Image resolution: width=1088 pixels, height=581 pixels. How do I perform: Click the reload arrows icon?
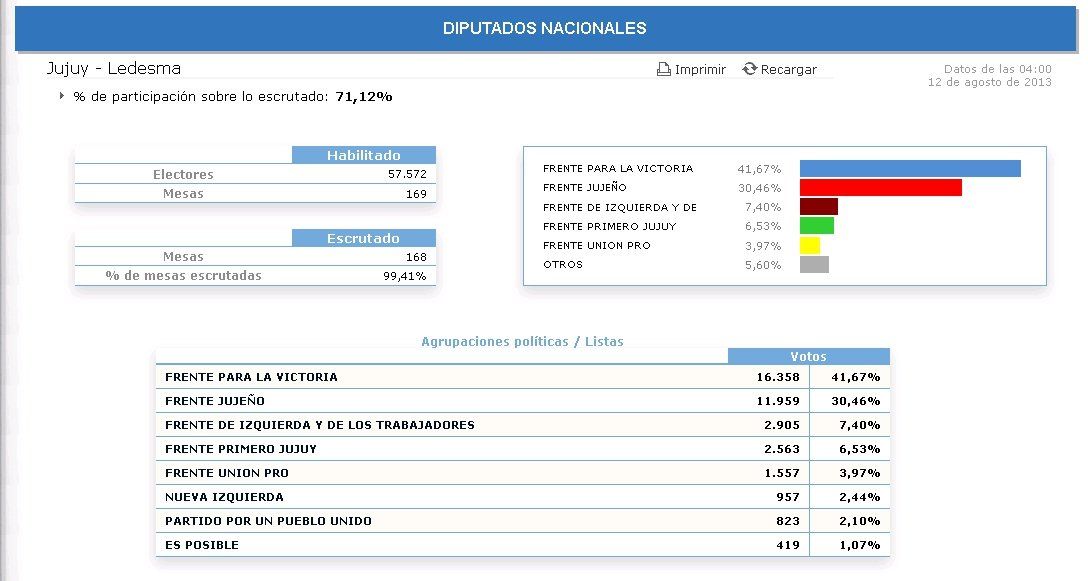749,69
